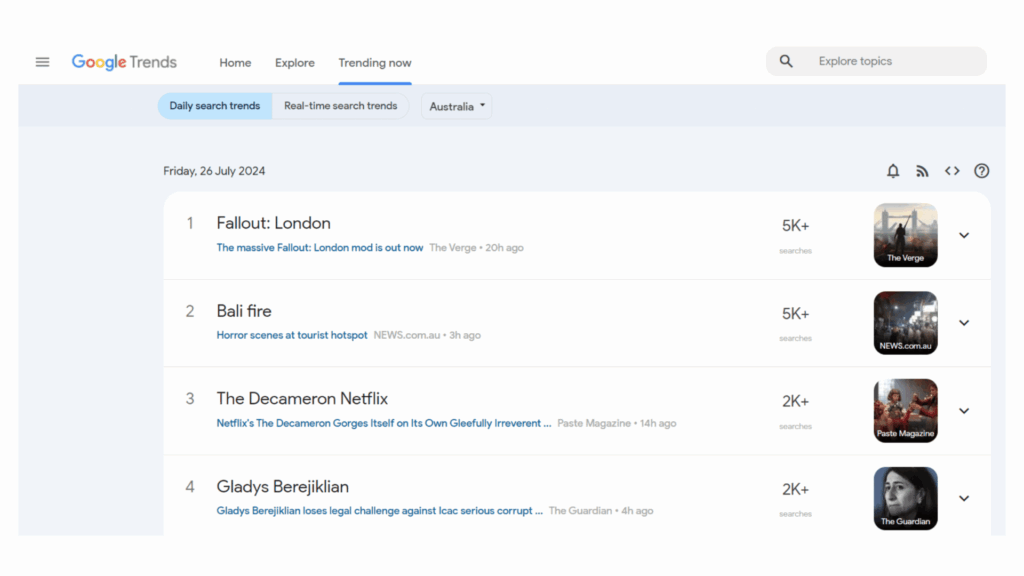Open the RSS feed icon
Viewport: 1024px width, 576px height.
[x=922, y=171]
